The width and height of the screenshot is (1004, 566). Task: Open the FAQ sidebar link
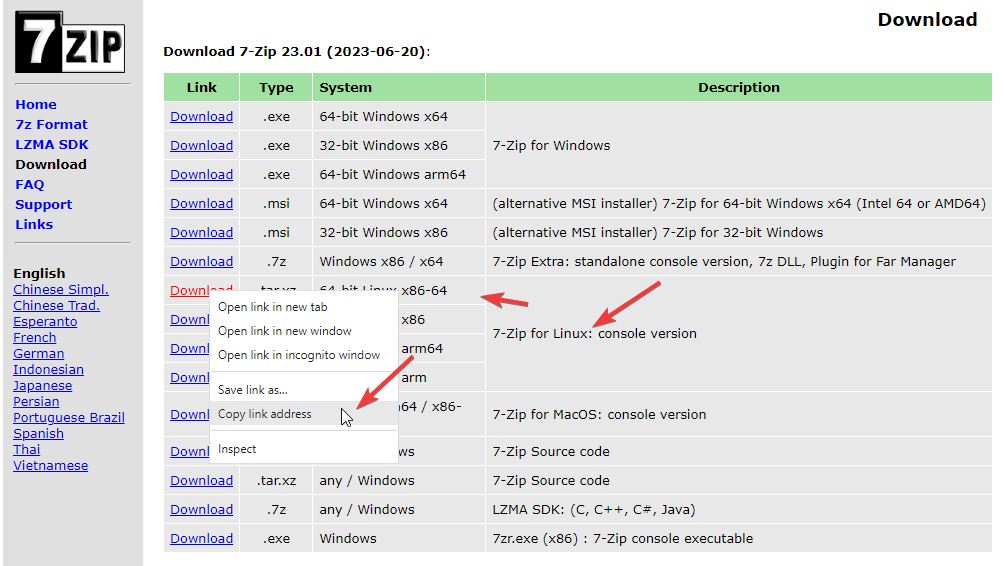coord(30,185)
